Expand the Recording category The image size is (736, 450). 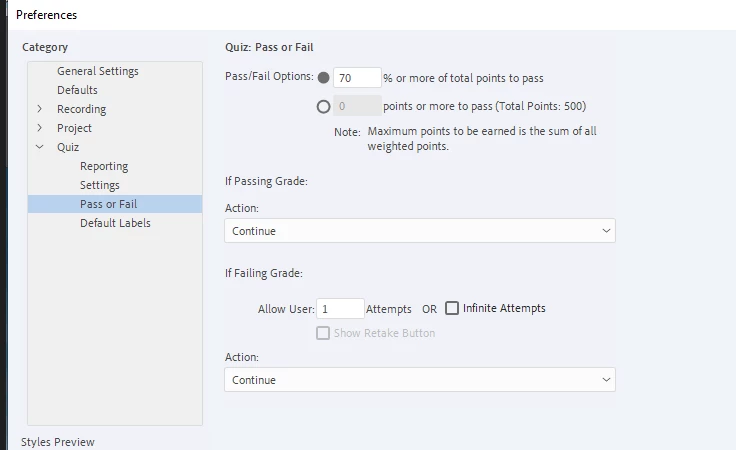39,109
